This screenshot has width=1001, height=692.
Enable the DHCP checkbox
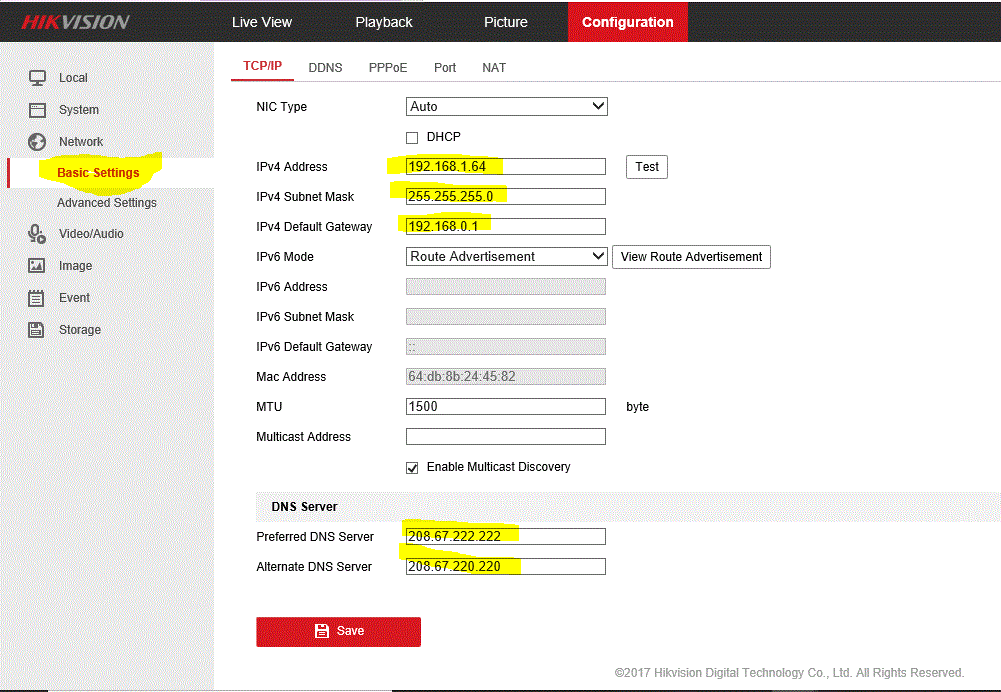412,138
